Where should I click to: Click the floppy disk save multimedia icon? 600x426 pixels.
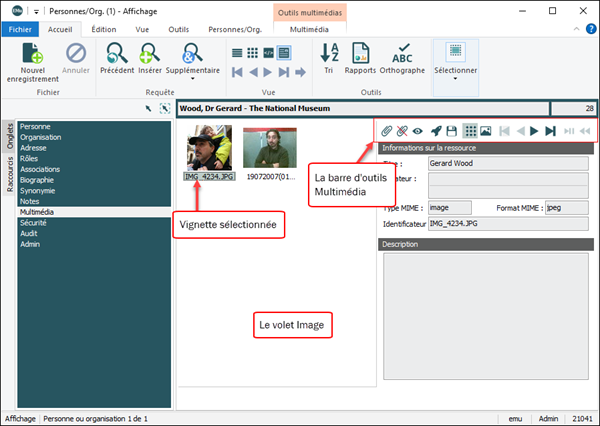tap(453, 131)
